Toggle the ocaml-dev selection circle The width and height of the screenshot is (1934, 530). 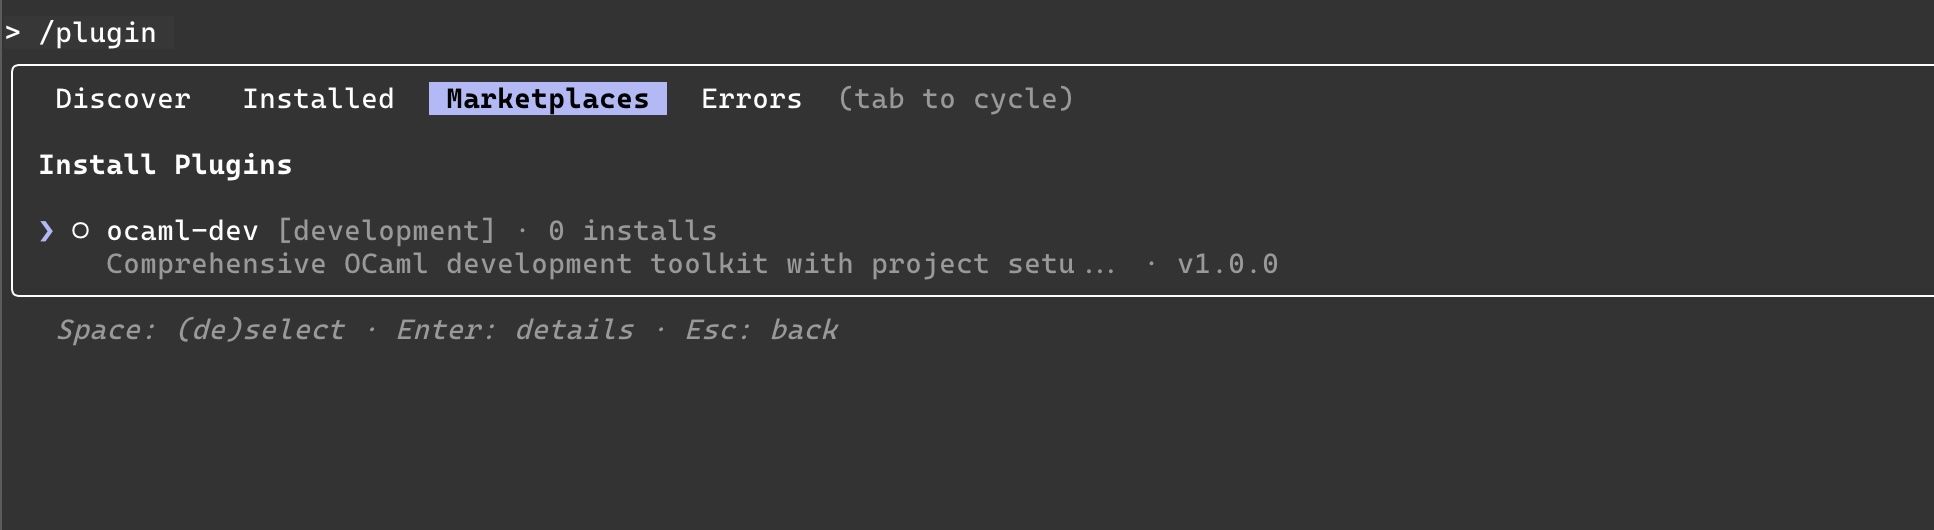(x=81, y=231)
